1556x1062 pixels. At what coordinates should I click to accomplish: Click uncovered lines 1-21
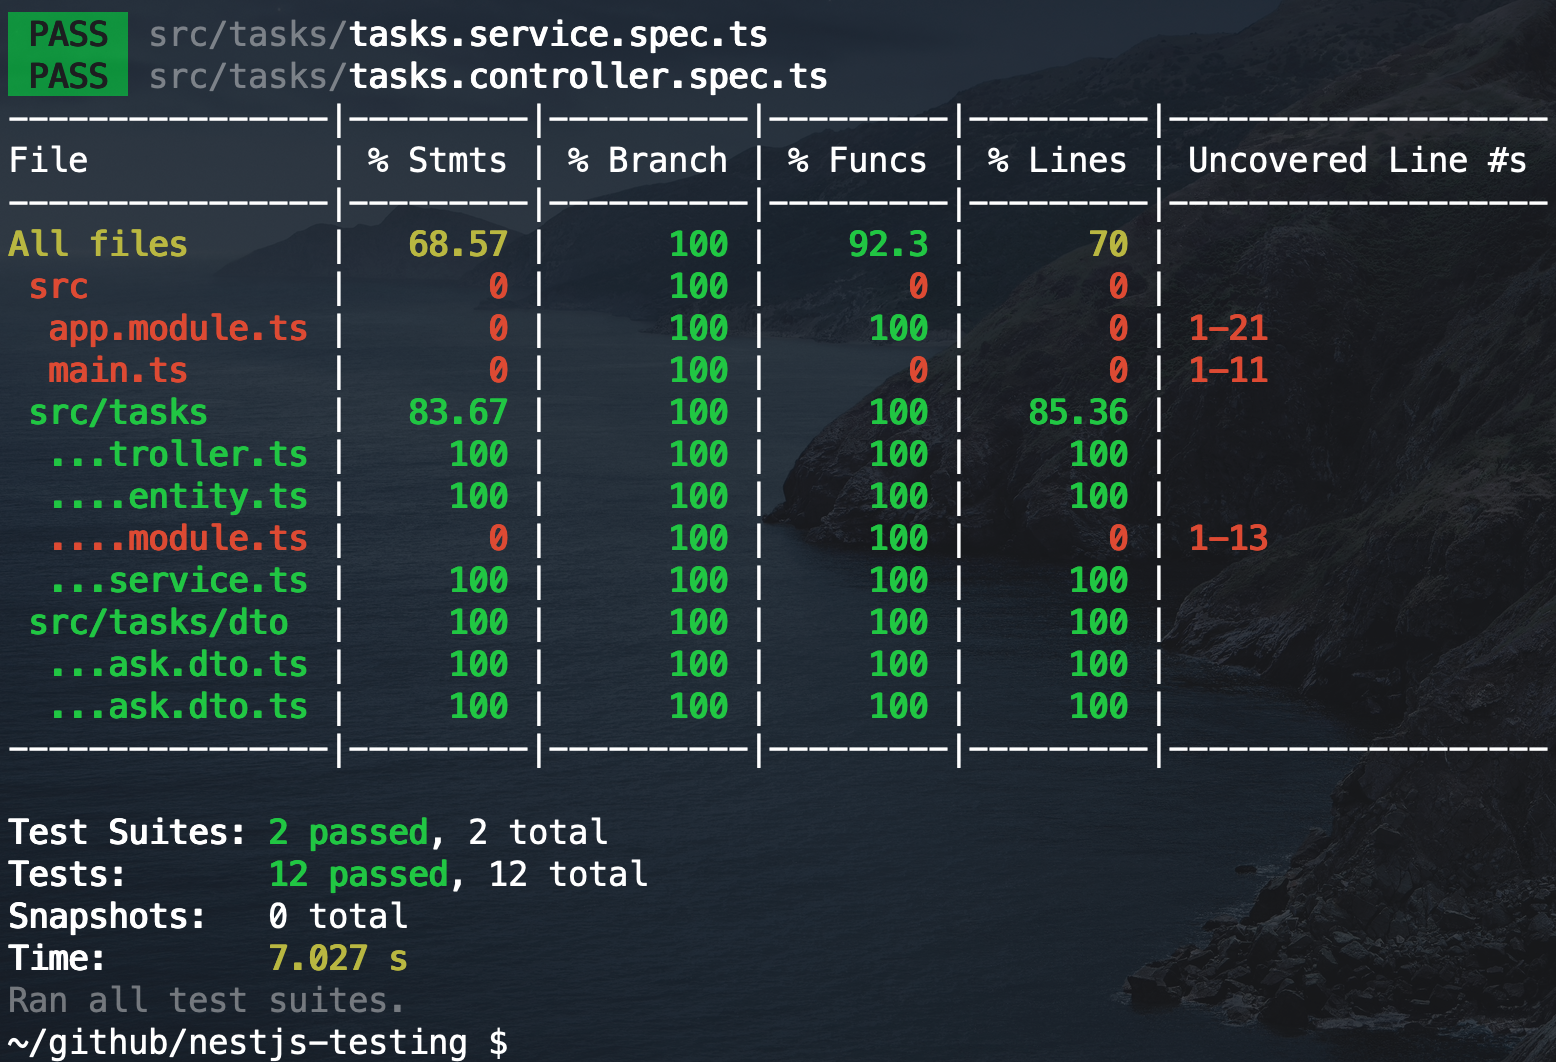[x=1228, y=328]
